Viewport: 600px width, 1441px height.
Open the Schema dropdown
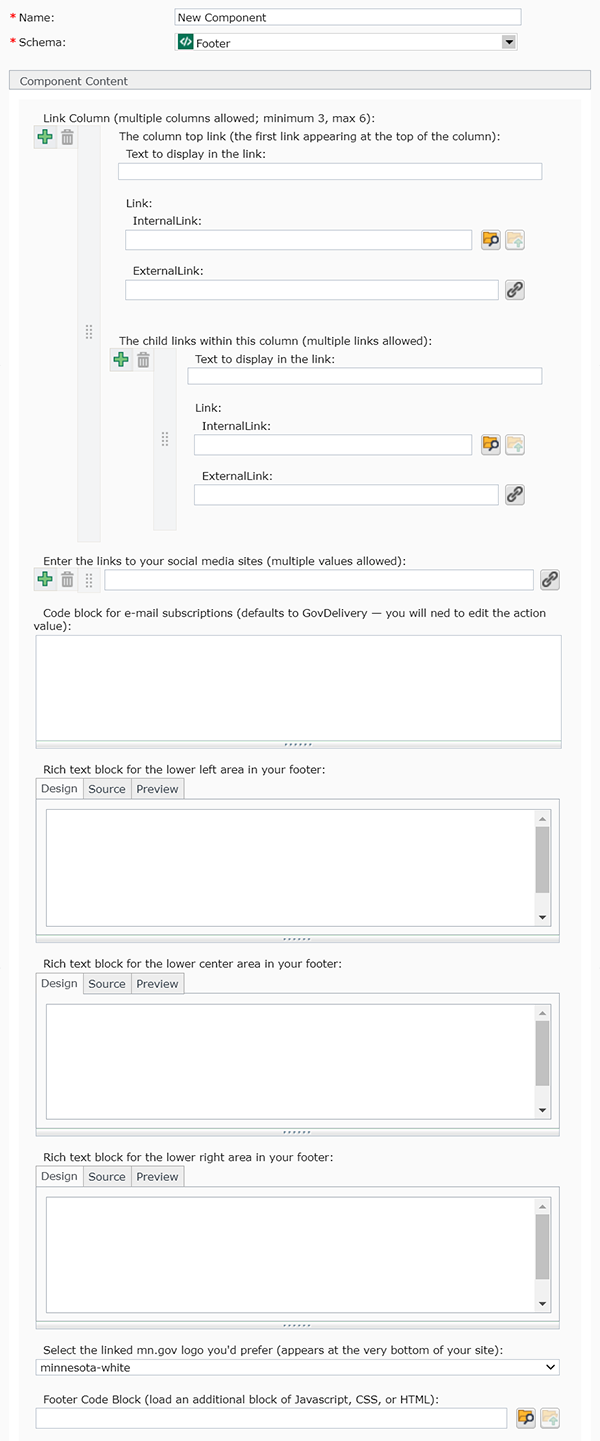coord(509,42)
